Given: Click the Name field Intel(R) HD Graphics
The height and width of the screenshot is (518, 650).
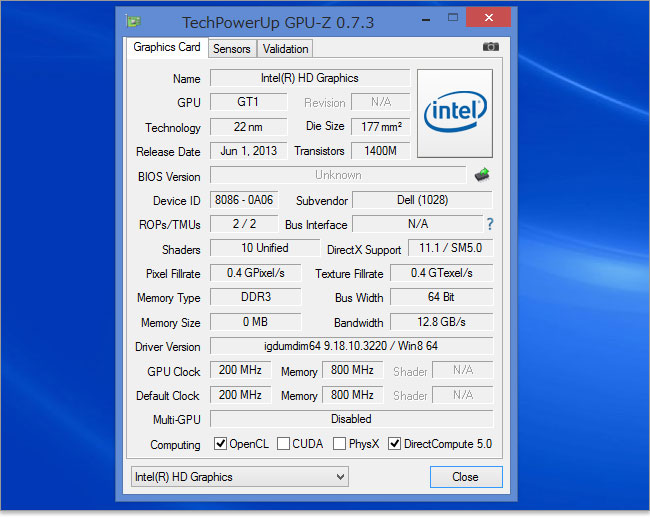Looking at the screenshot, I should 310,78.
